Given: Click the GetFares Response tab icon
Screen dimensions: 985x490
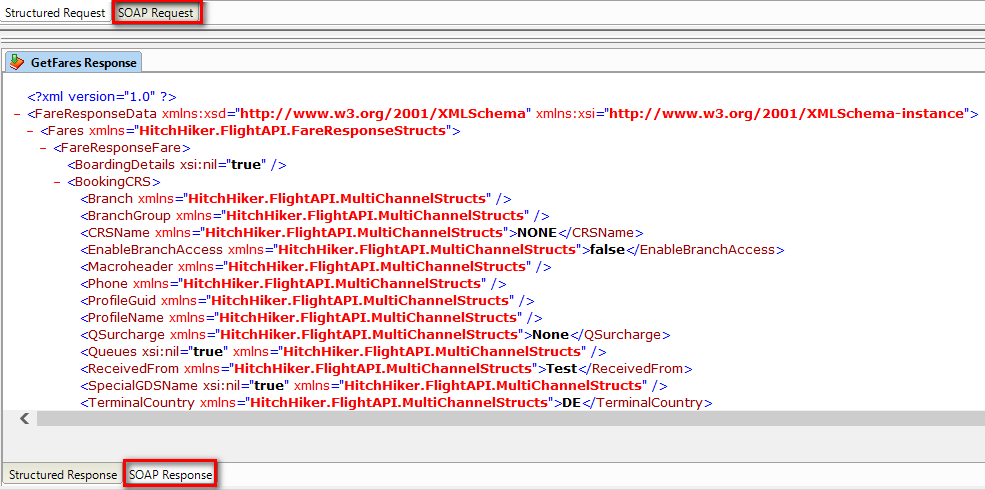Looking at the screenshot, I should point(17,62).
